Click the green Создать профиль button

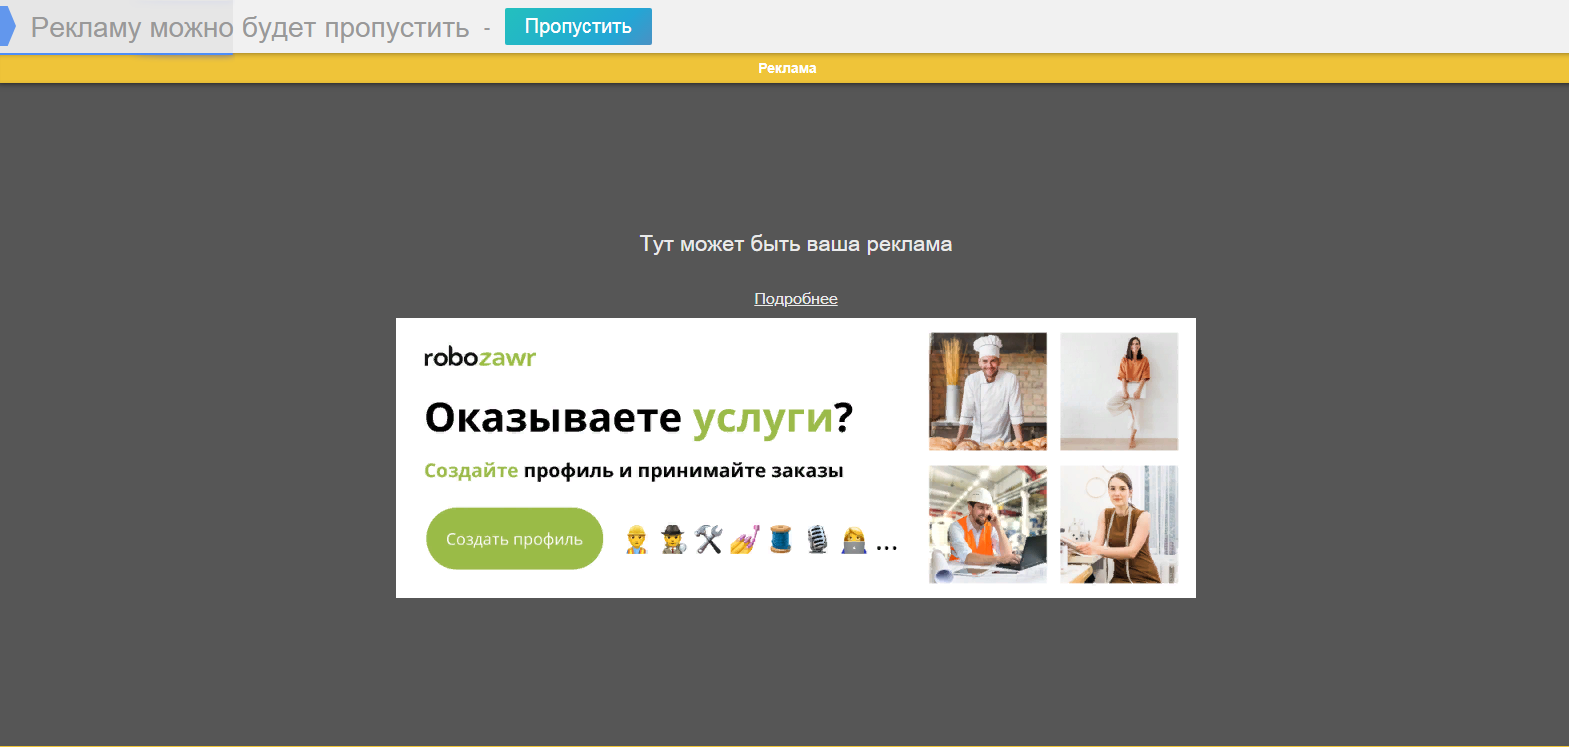click(515, 539)
